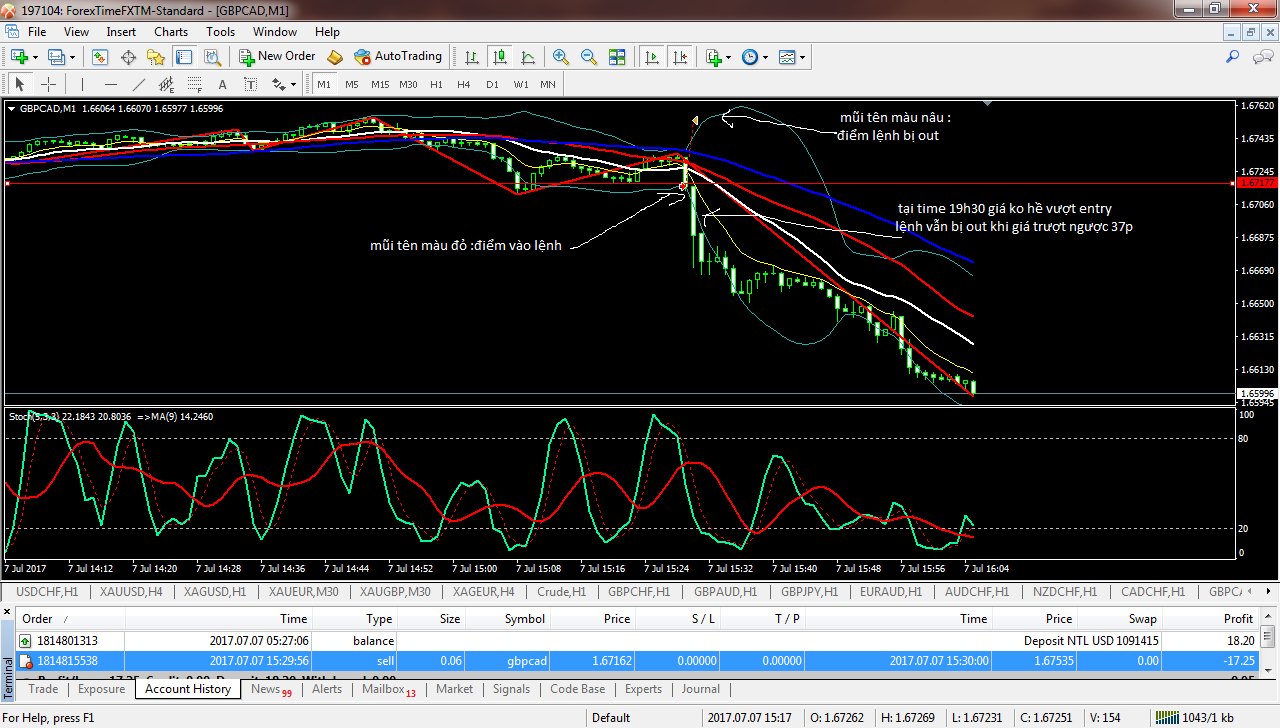The width and height of the screenshot is (1280, 728).
Task: Select the trendline drawing tool
Action: click(139, 84)
